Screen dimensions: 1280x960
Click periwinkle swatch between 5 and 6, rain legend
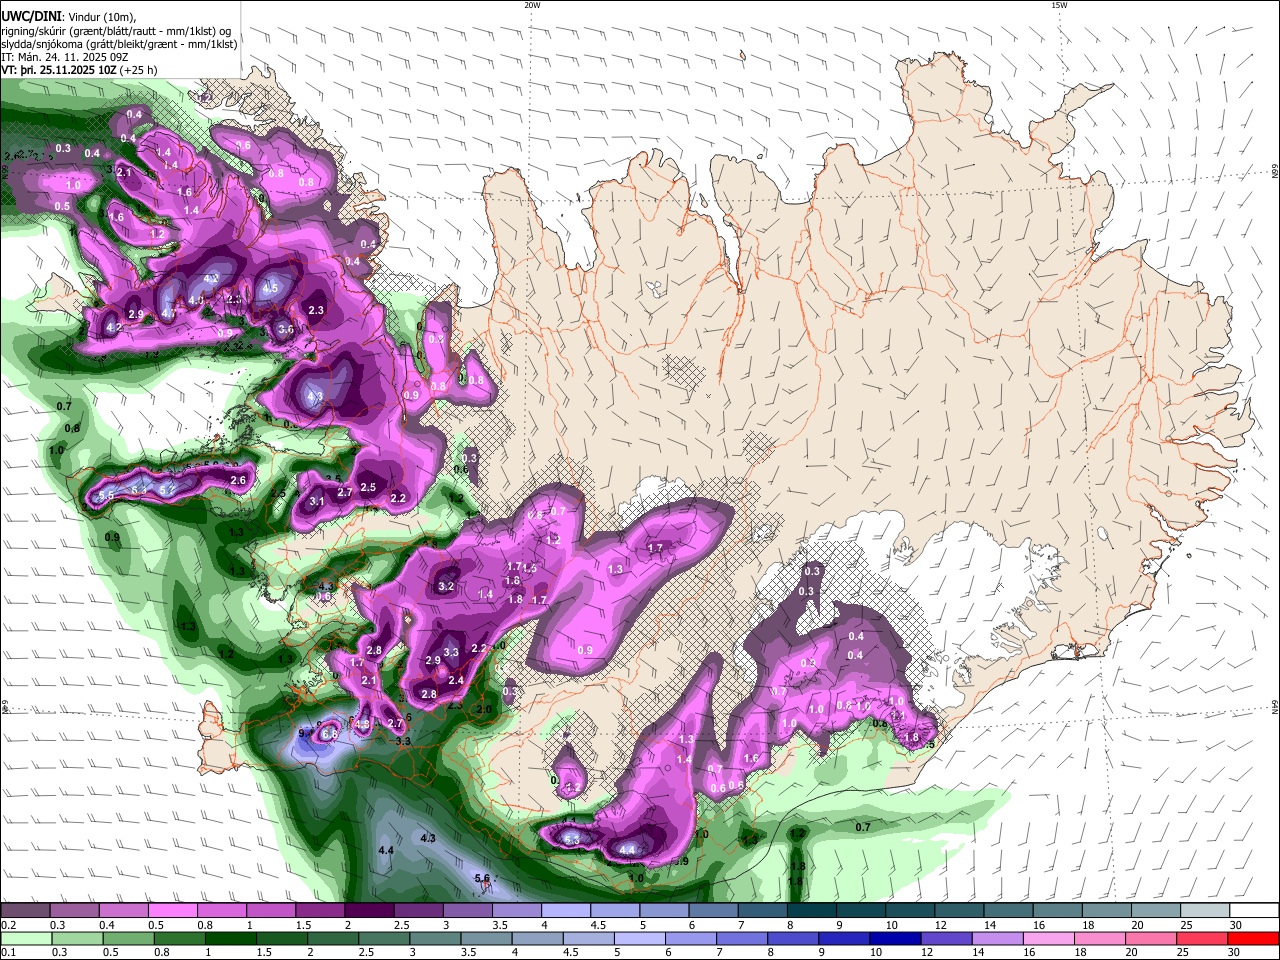[x=639, y=938]
